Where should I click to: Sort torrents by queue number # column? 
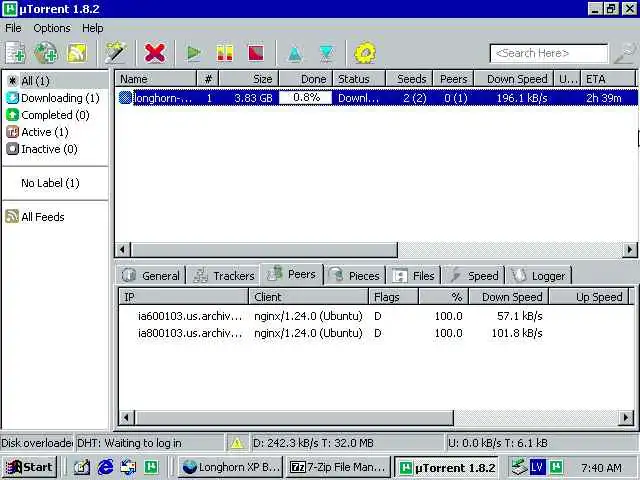point(208,79)
